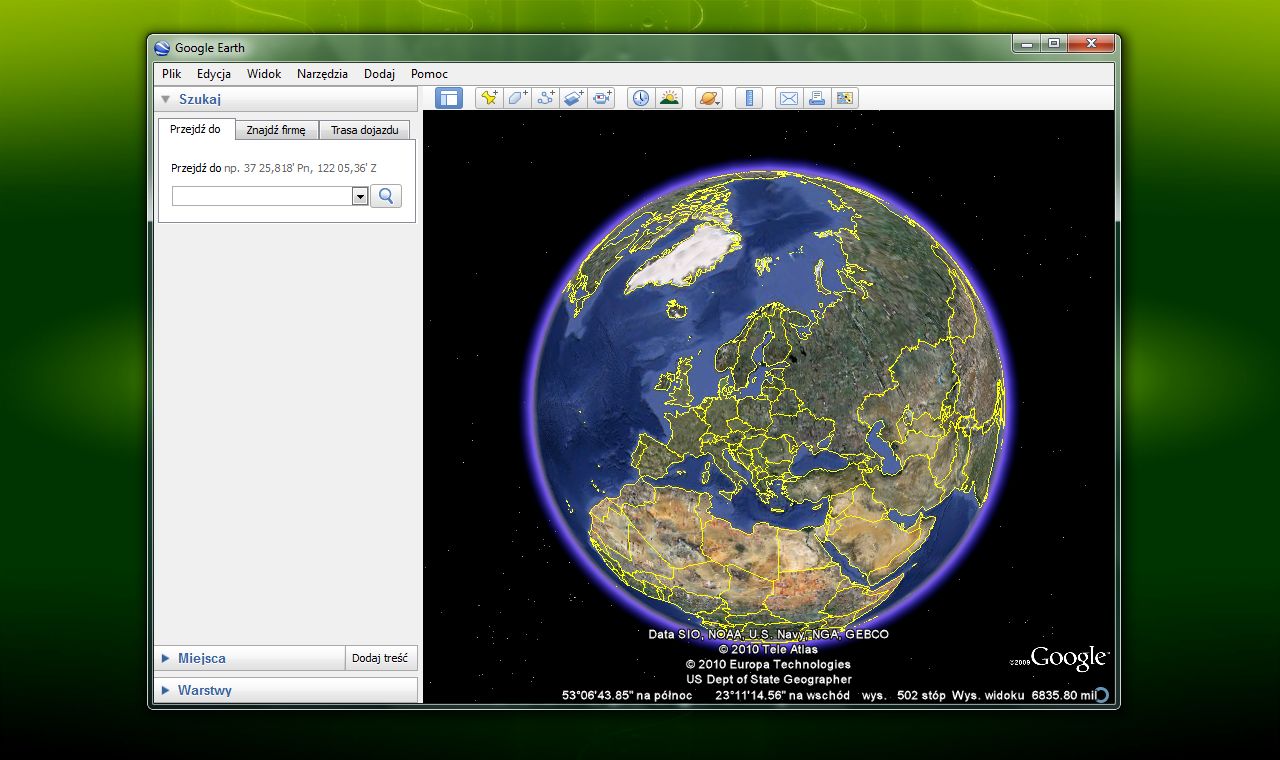View in Google Maps icon

845,98
